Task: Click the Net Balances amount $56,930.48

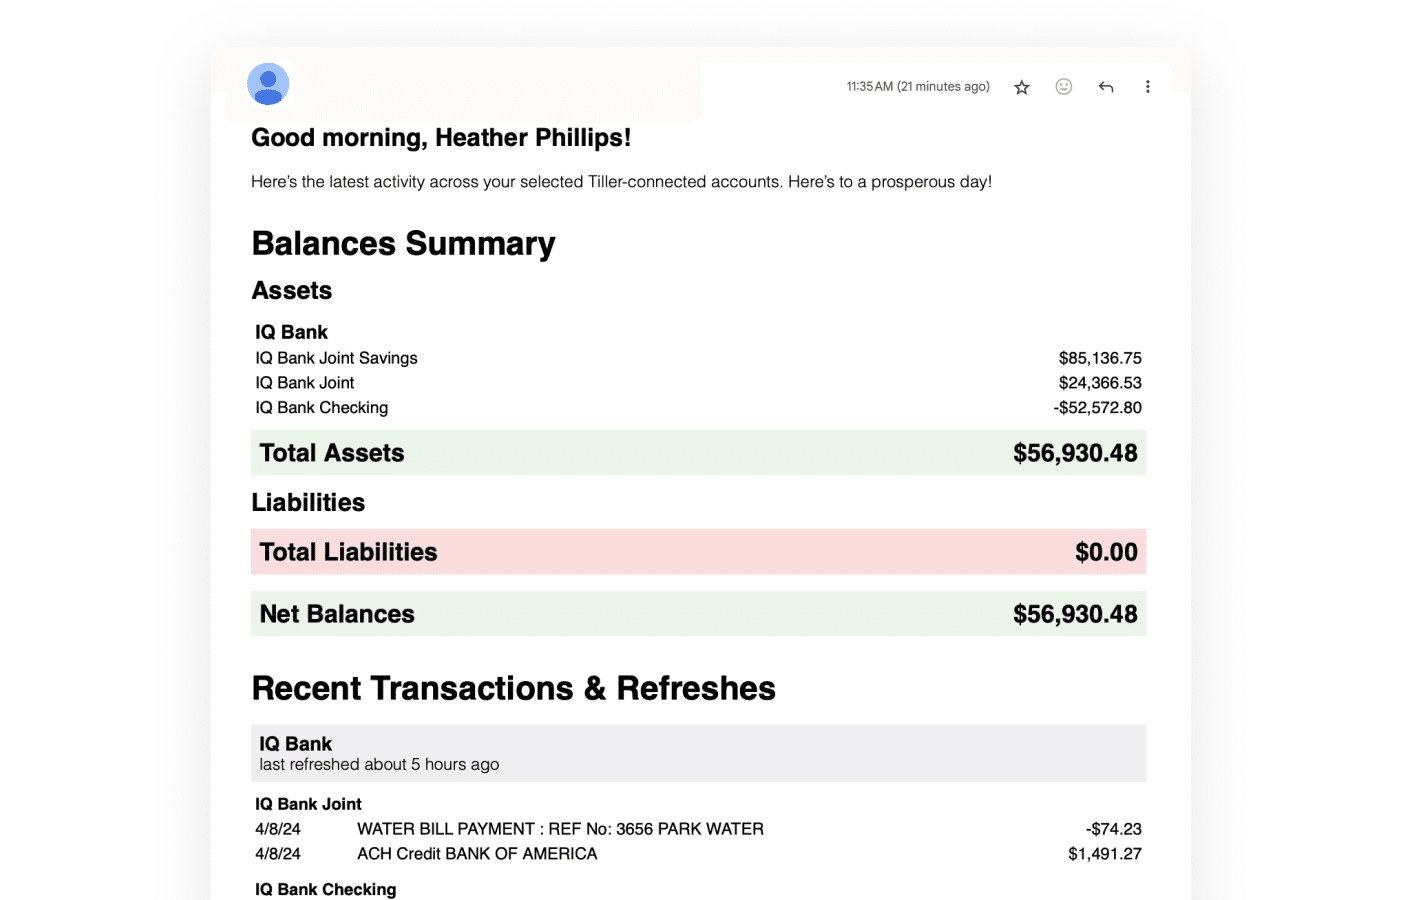Action: pos(1075,614)
